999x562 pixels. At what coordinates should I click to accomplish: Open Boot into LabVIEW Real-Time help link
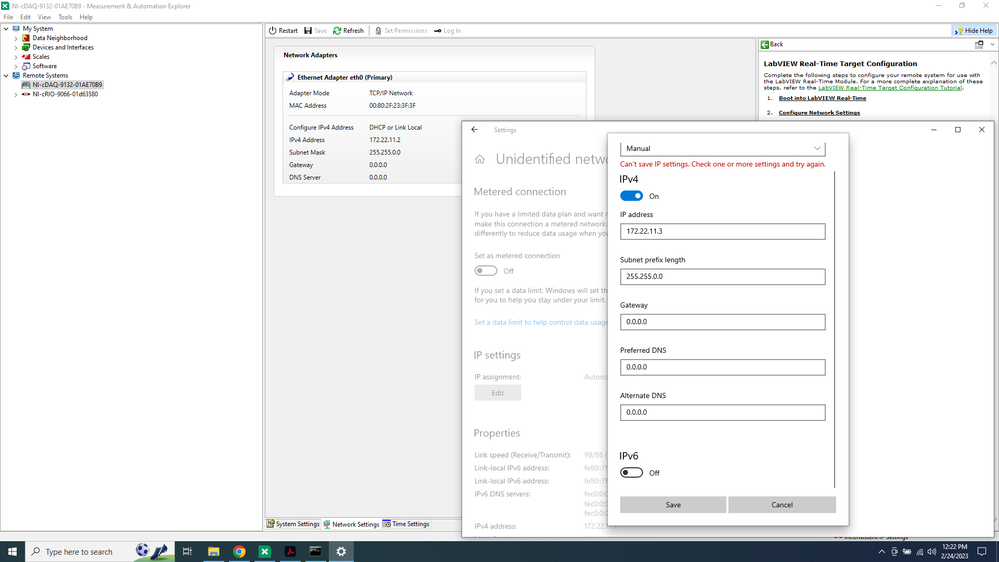pyautogui.click(x=822, y=98)
